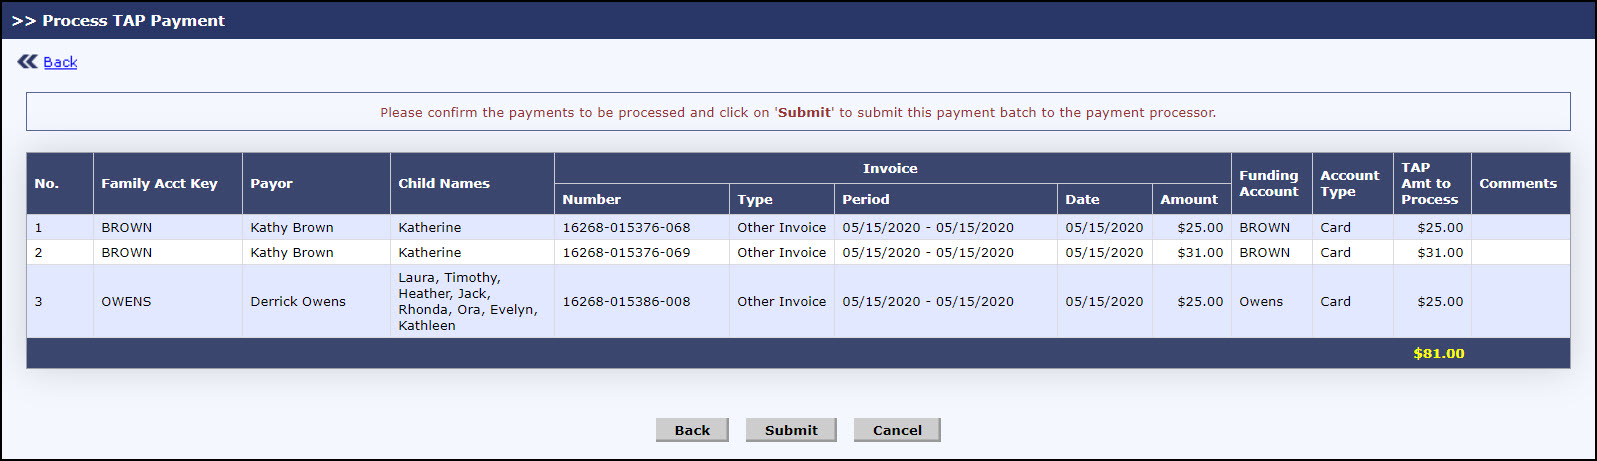Click the Process TAP Payment title bar
Image resolution: width=1597 pixels, height=461 pixels.
134,21
